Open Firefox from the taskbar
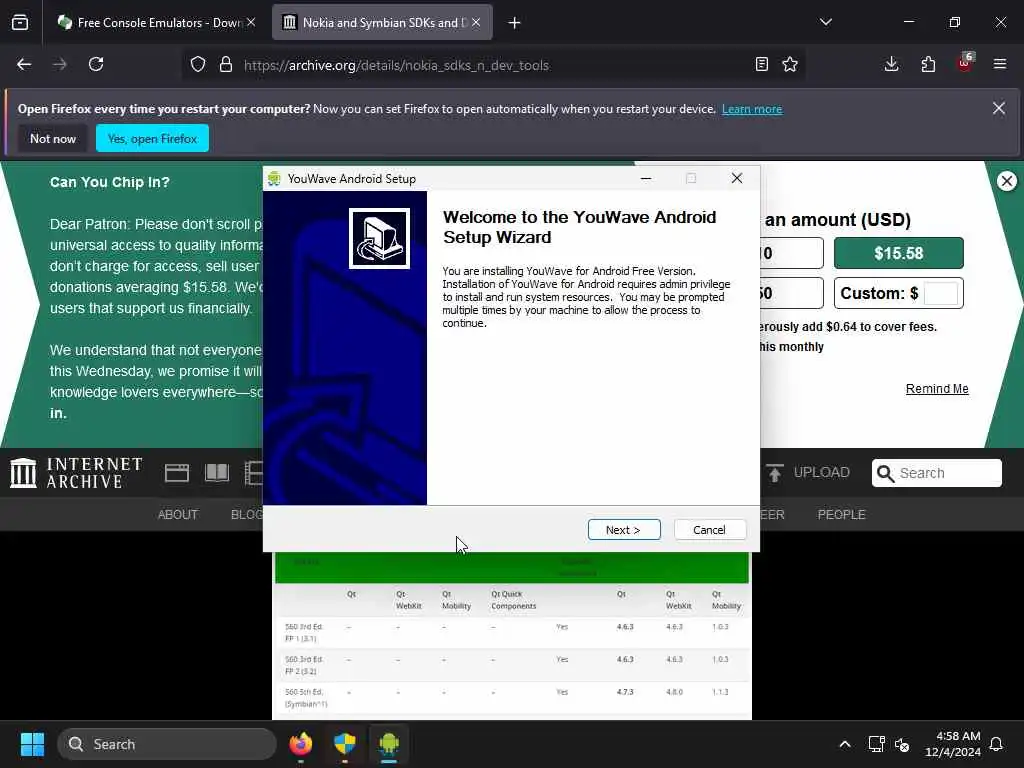Screen dimensions: 1024x768 301,744
